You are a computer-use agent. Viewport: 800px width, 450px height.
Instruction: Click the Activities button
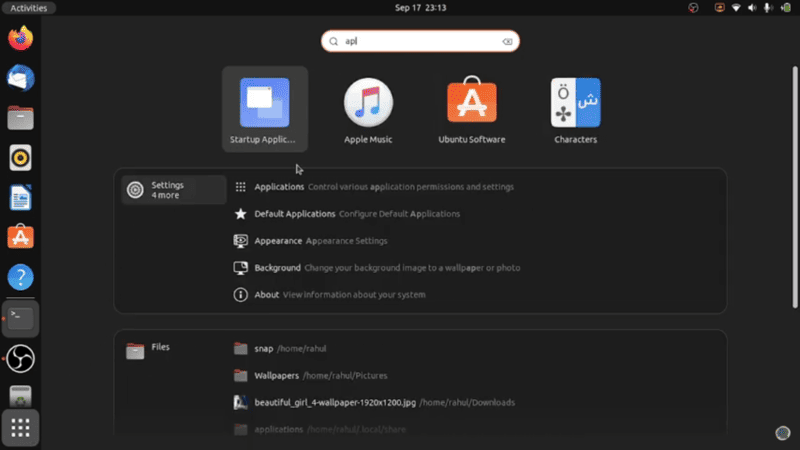click(x=29, y=8)
